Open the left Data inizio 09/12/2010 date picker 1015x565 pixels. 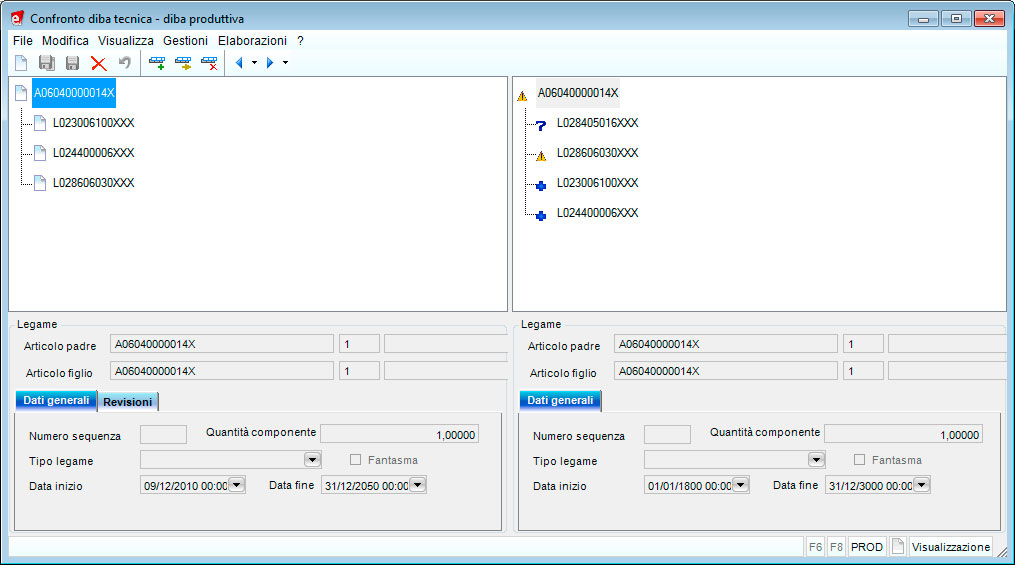[x=236, y=485]
